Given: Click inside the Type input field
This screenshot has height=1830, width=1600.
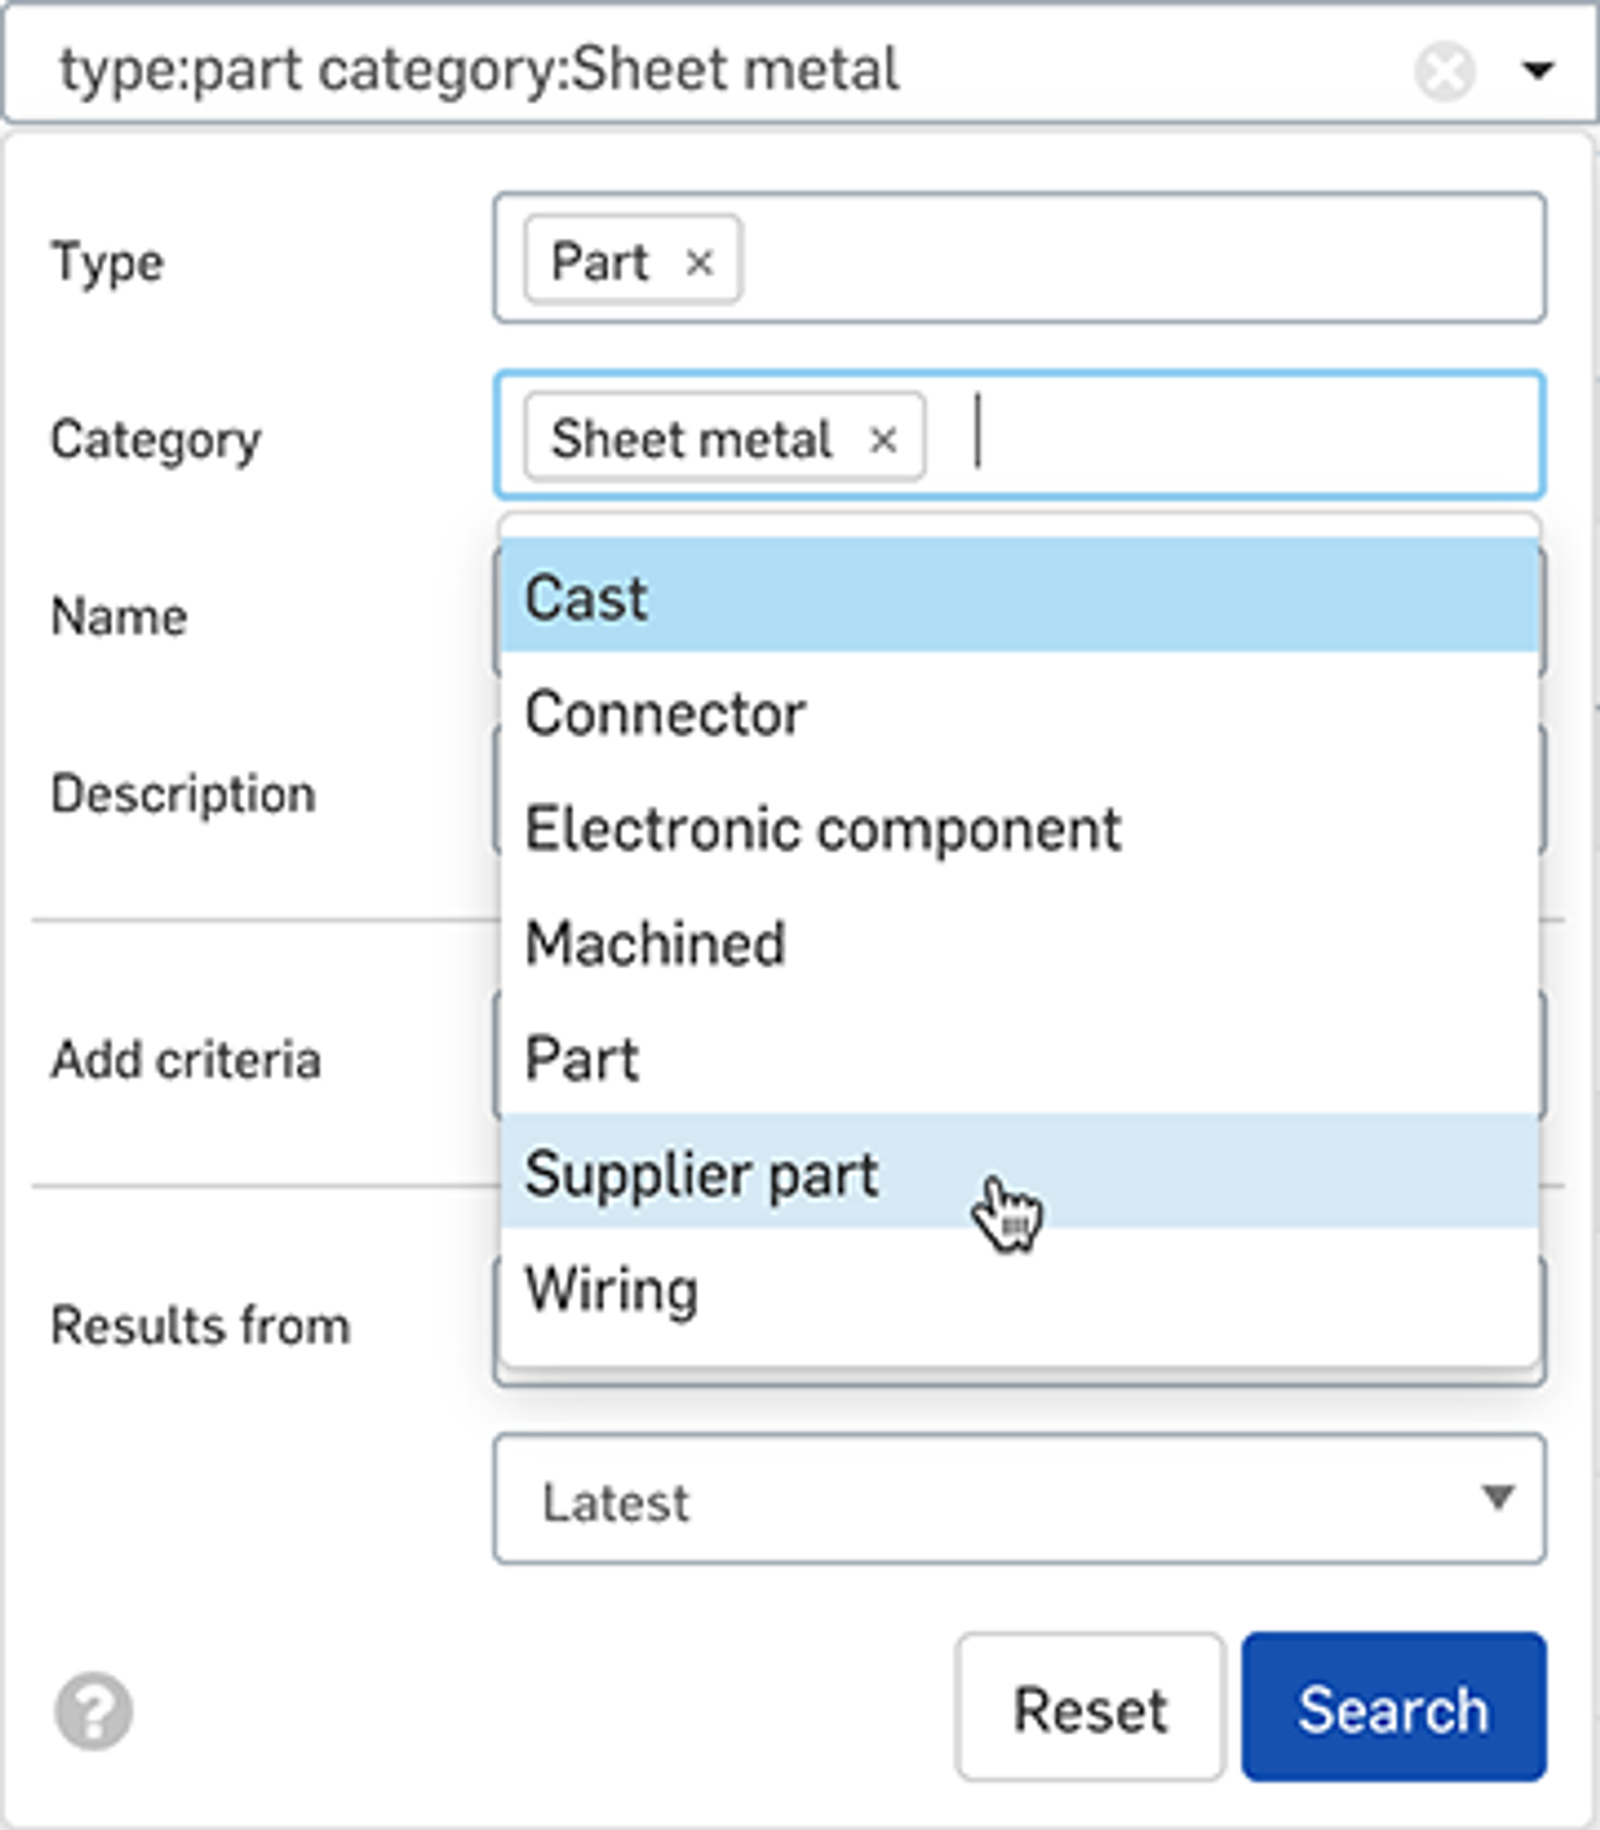Looking at the screenshot, I should tap(1140, 260).
